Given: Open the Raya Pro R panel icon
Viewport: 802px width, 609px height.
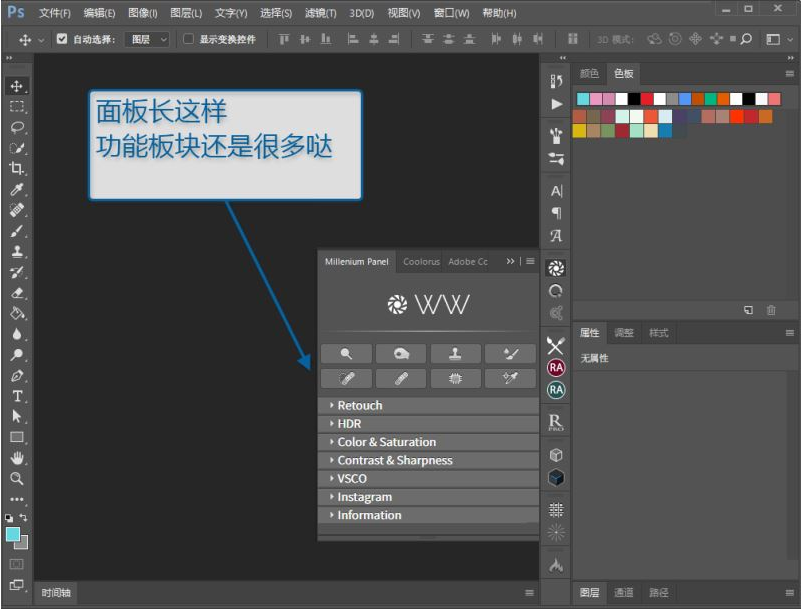Looking at the screenshot, I should pyautogui.click(x=556, y=422).
